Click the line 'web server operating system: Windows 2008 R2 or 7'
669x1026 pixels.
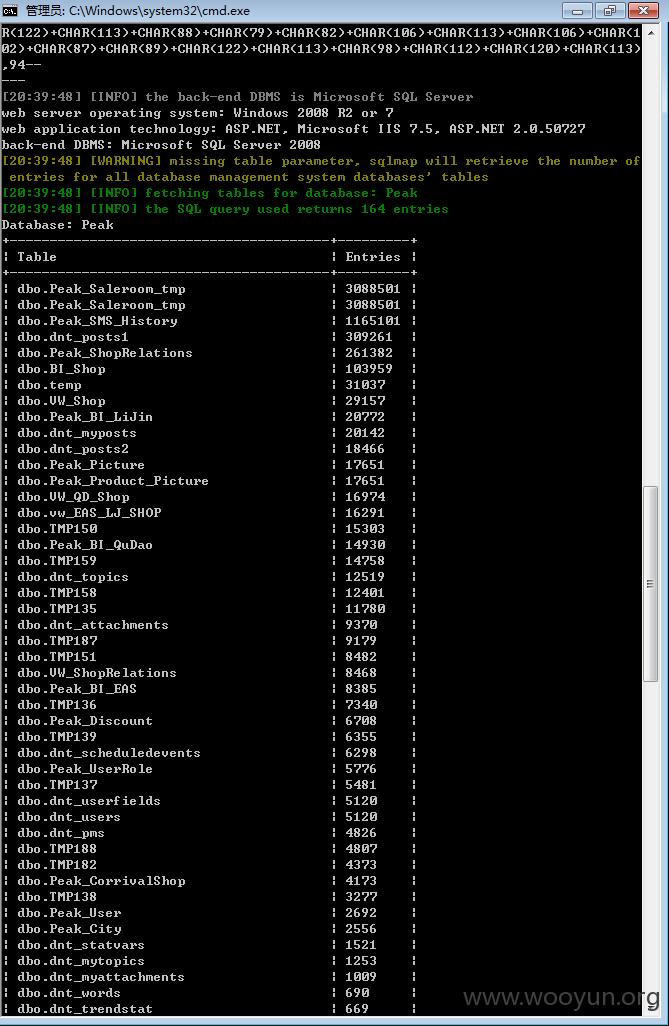pyautogui.click(x=197, y=113)
